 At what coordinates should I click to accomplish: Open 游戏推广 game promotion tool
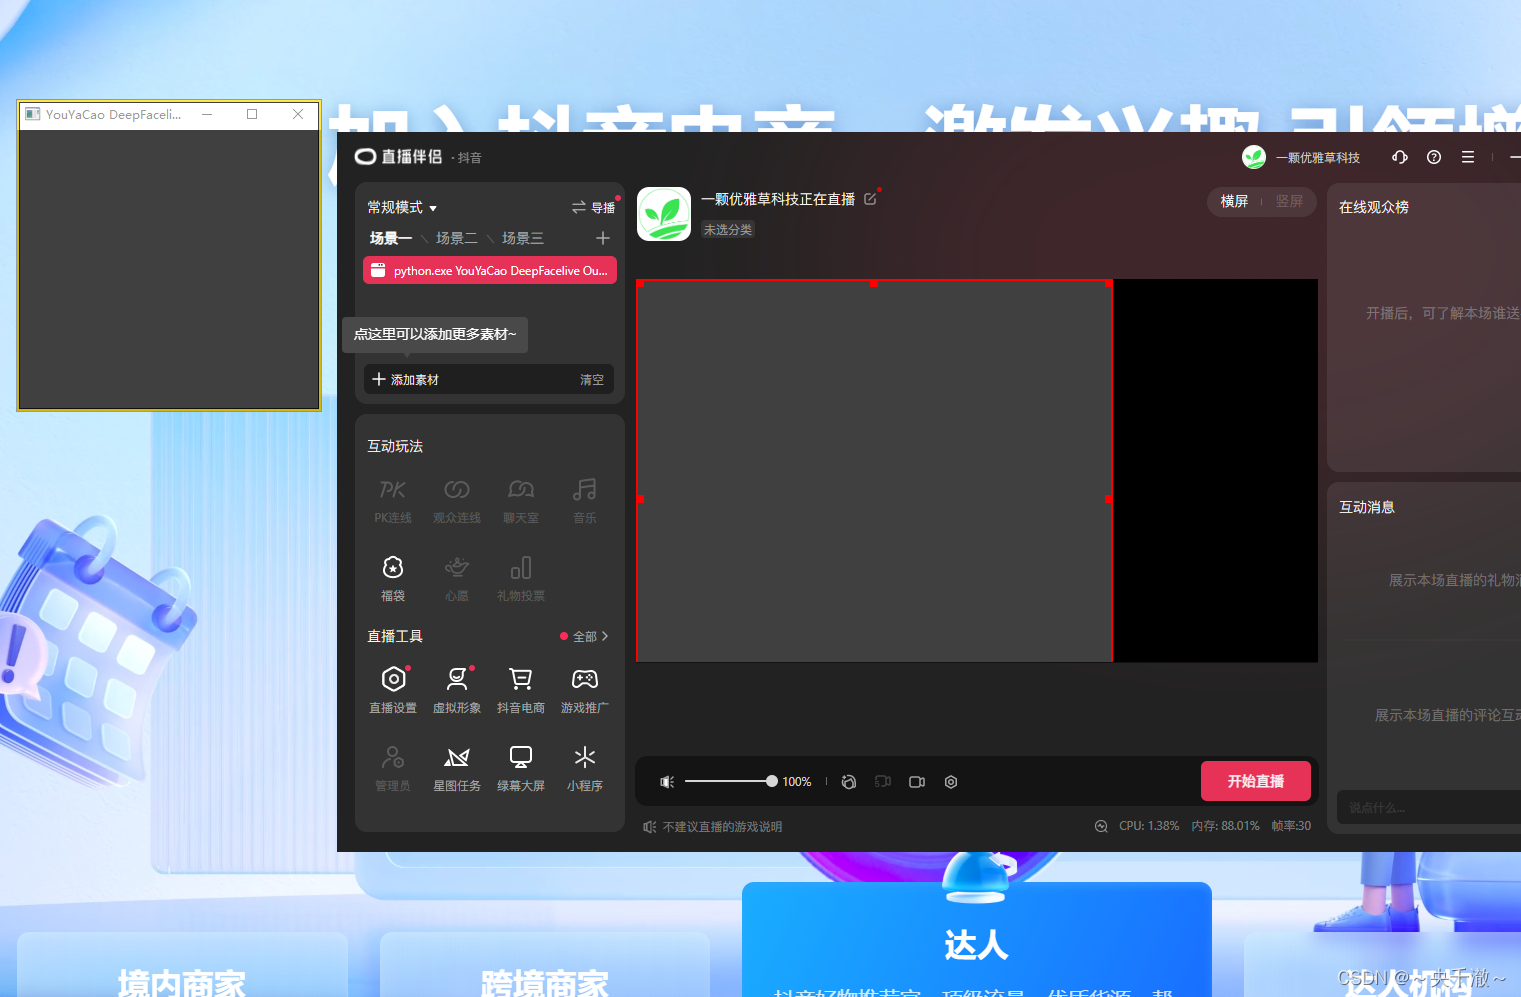pyautogui.click(x=585, y=690)
